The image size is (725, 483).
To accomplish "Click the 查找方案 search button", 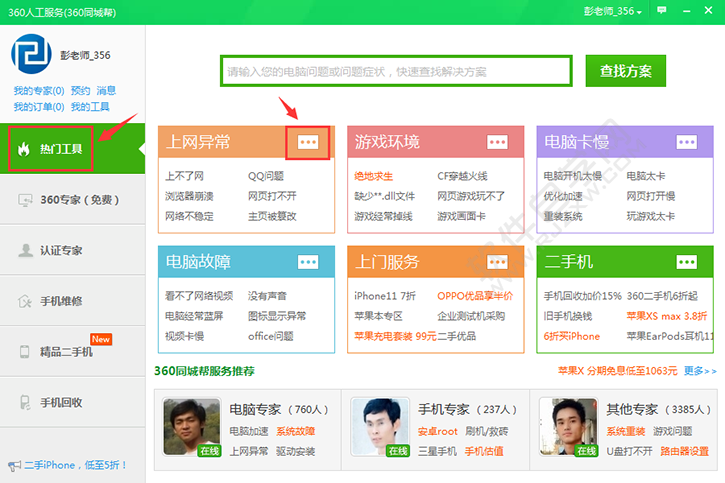I will (x=626, y=71).
